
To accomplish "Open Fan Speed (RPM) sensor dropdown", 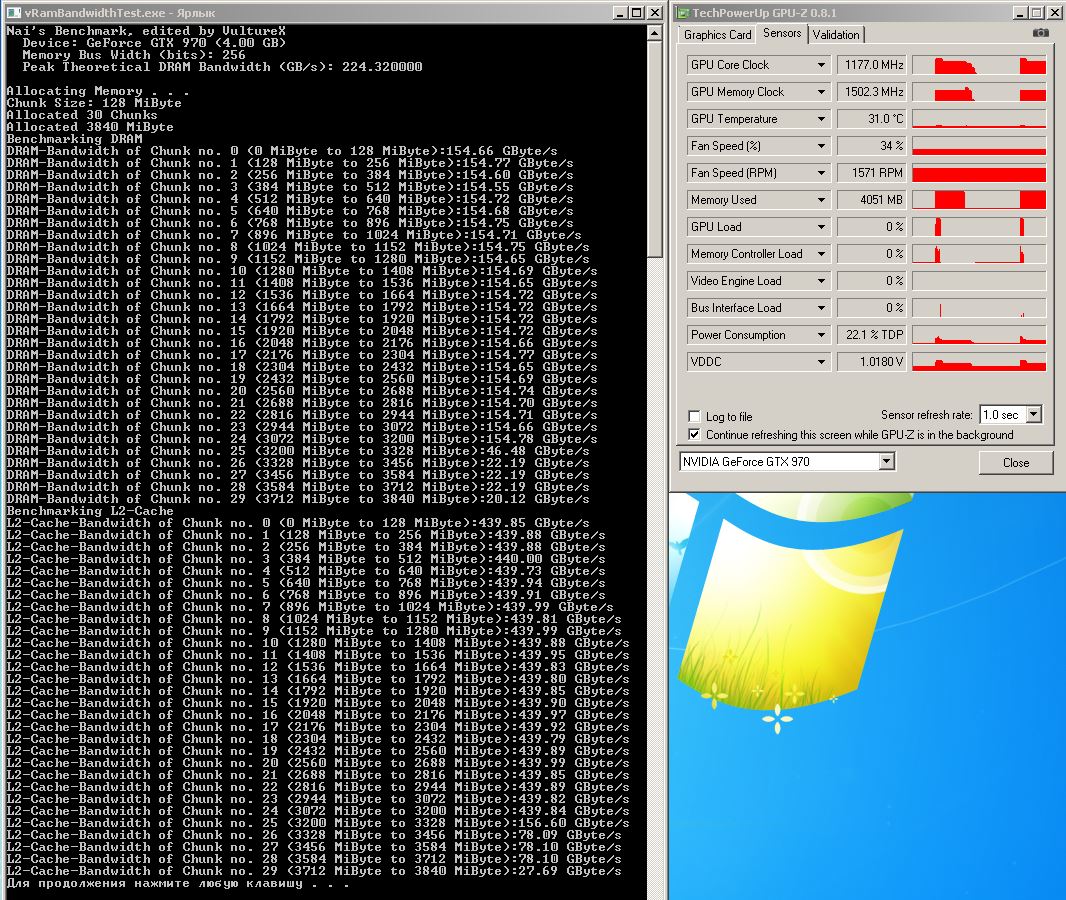I will (x=821, y=173).
